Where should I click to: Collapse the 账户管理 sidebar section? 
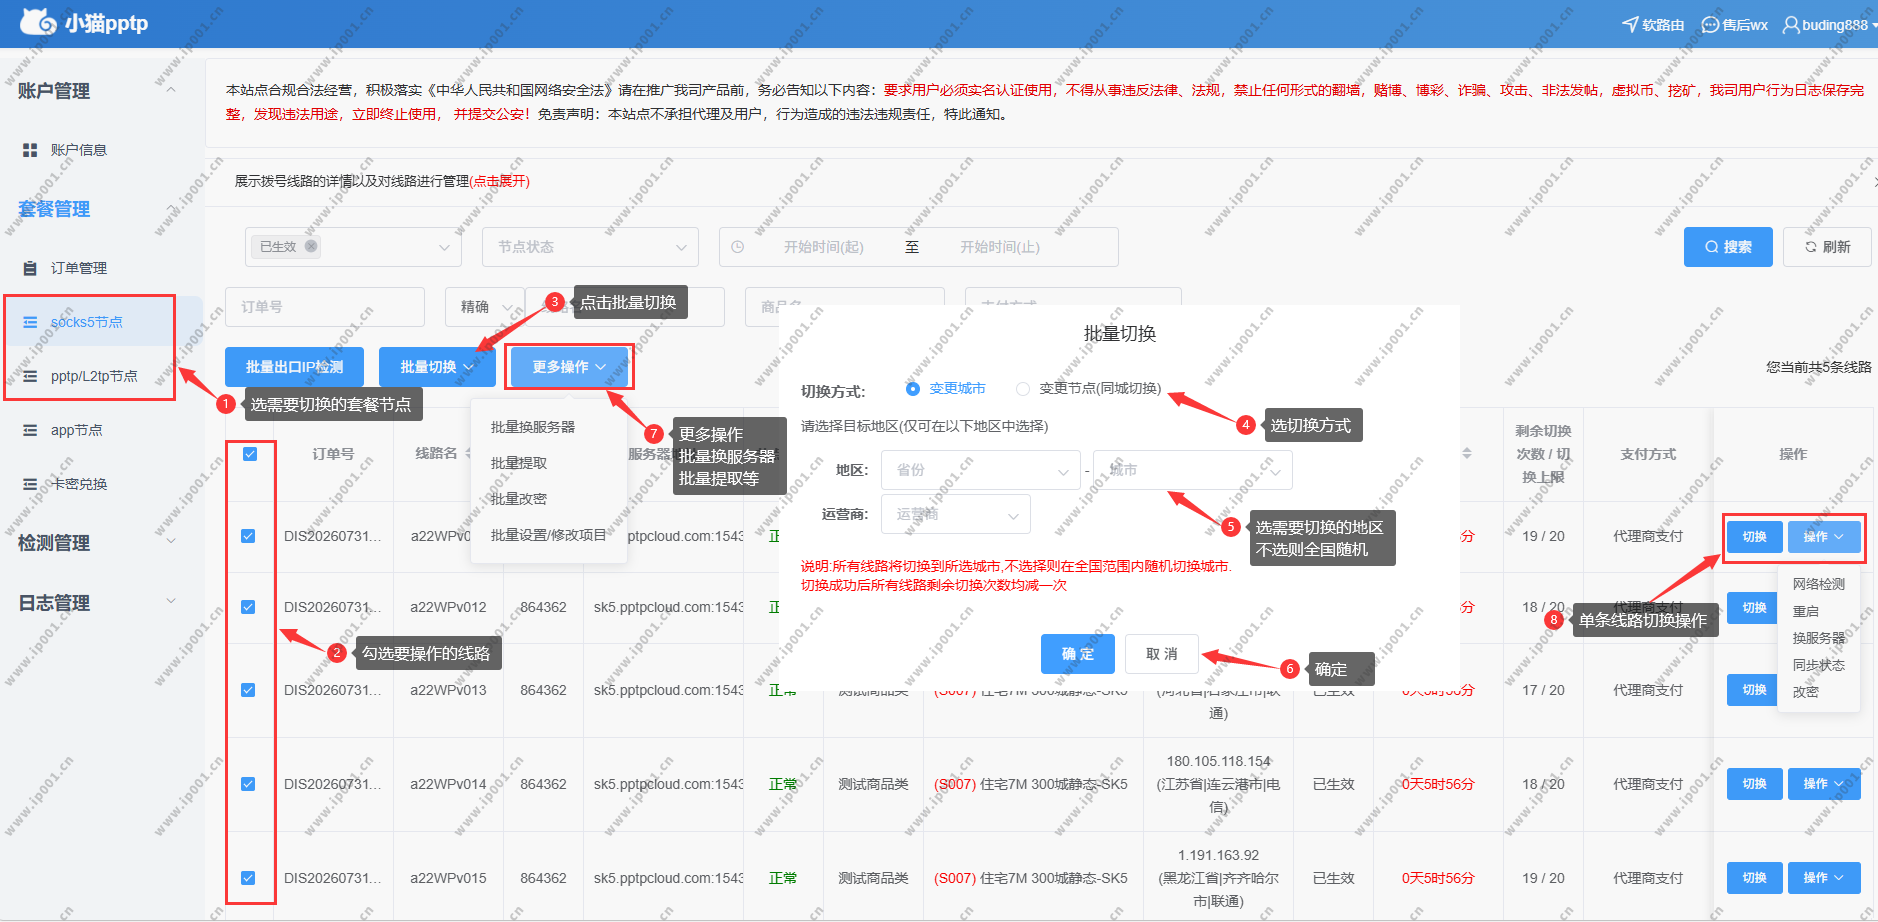171,91
